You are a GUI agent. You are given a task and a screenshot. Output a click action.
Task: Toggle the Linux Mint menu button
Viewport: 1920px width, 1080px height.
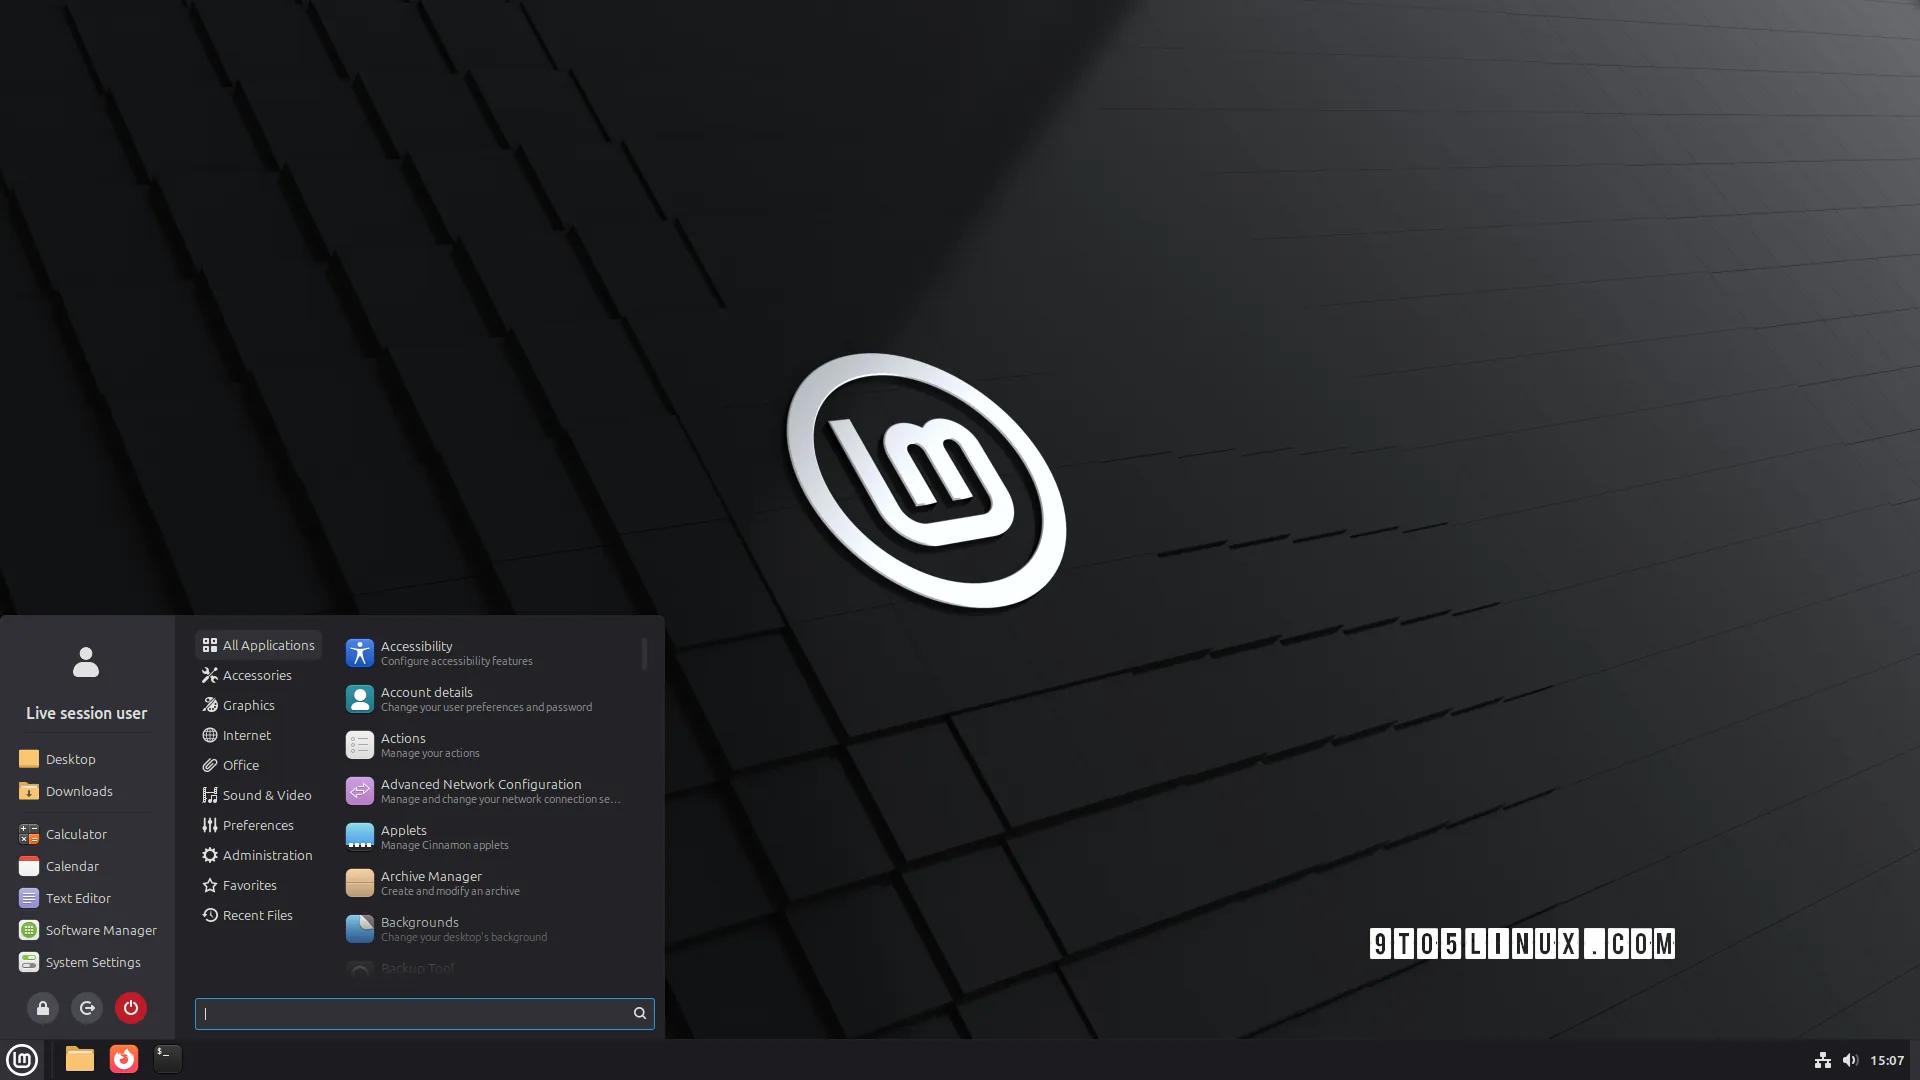click(22, 1059)
